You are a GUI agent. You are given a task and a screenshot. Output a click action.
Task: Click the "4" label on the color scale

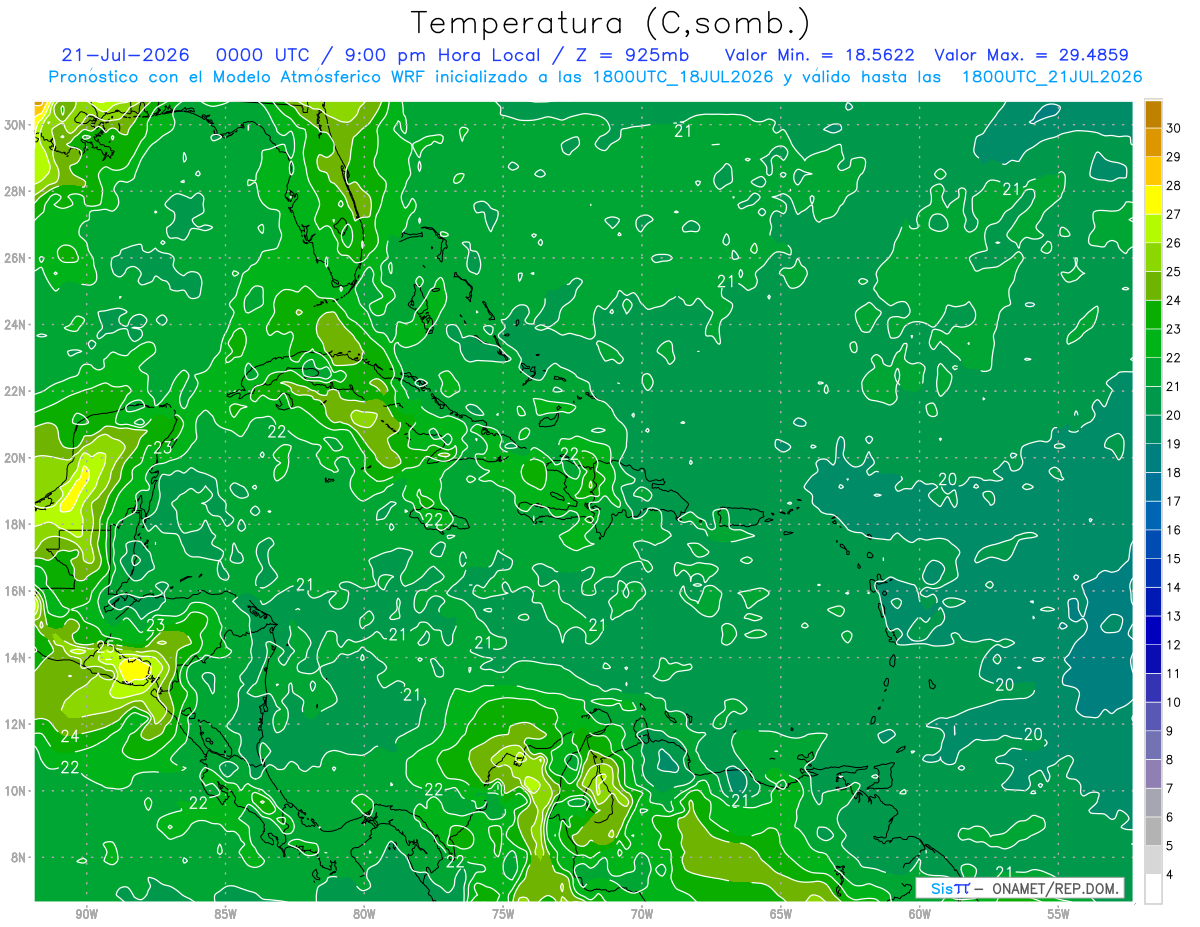click(x=1170, y=875)
